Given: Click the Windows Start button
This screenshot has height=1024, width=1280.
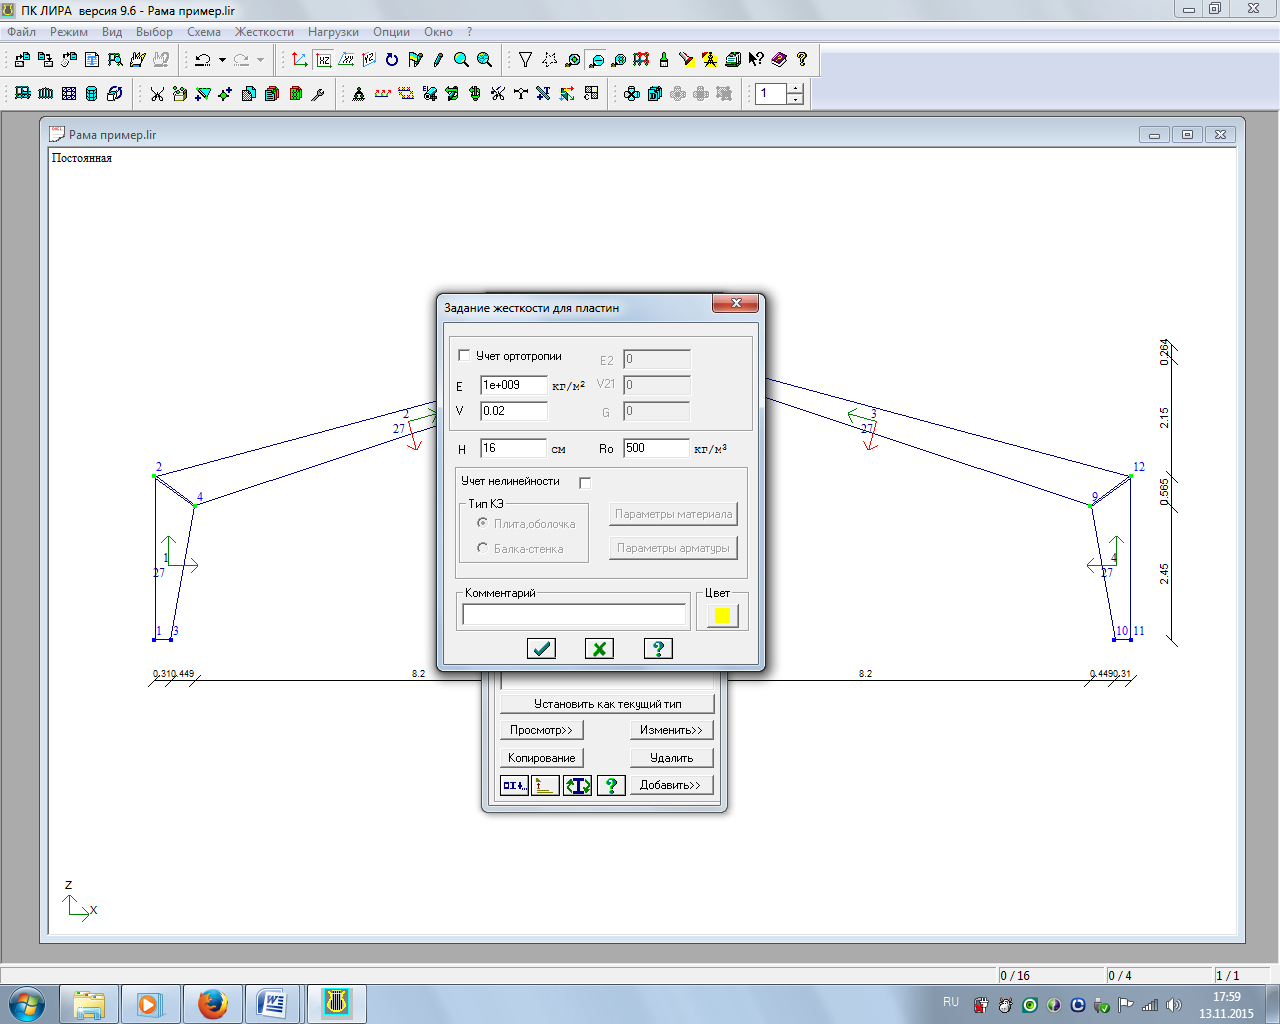Looking at the screenshot, I should [27, 1003].
